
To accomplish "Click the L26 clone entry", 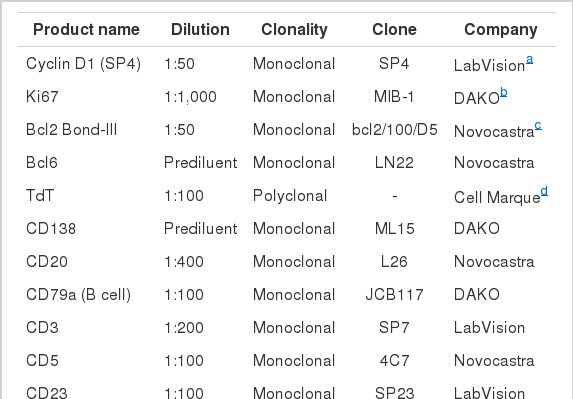I will (x=394, y=262).
